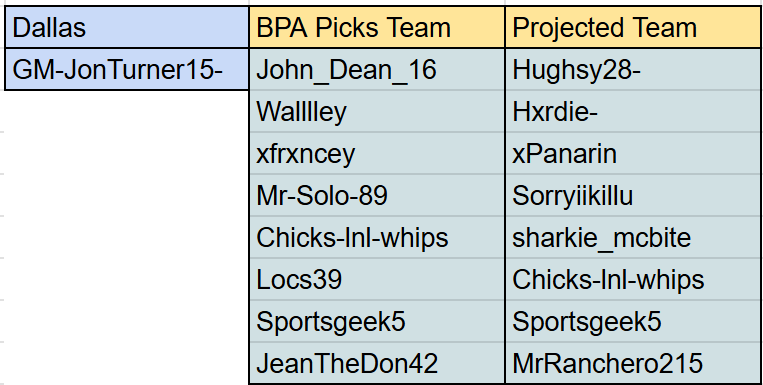Select the Dallas header cell
763x385 pixels.
(127, 27)
